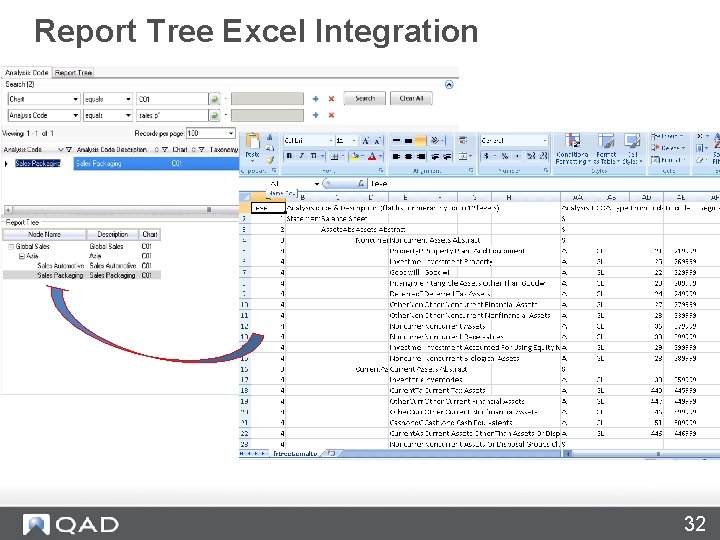This screenshot has height=540, width=720.
Task: Open the font size dropdown in Excel
Action: click(354, 141)
